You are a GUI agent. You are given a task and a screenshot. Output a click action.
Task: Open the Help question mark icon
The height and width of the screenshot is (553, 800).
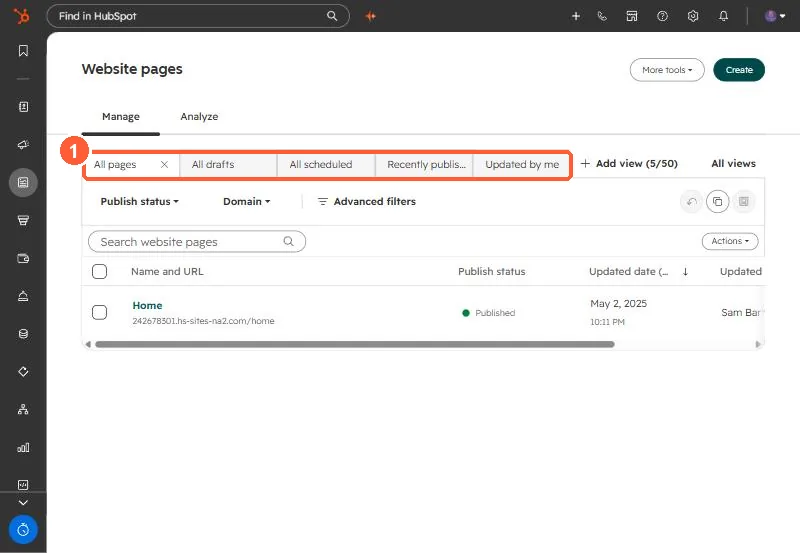click(x=662, y=16)
